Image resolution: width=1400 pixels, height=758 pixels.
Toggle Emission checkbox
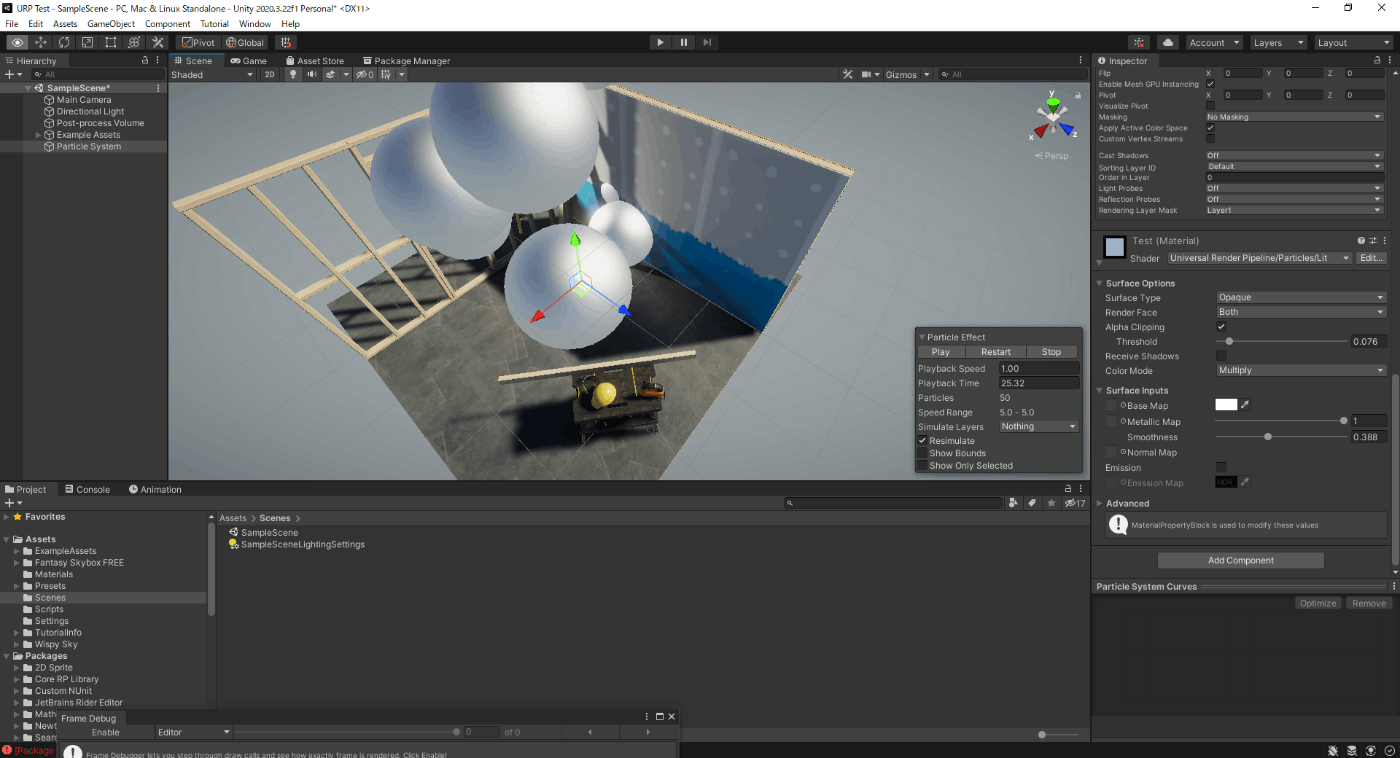coord(1221,467)
